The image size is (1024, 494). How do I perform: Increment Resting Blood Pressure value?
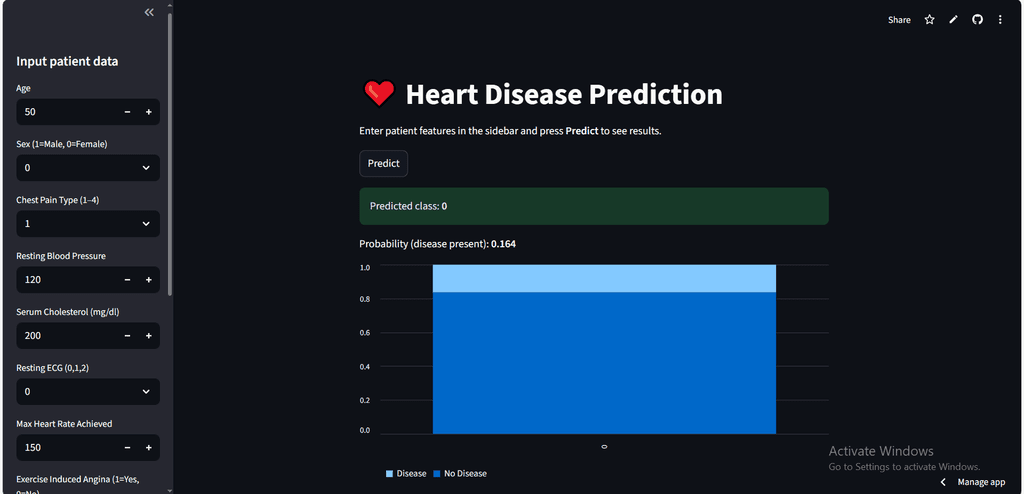(148, 280)
